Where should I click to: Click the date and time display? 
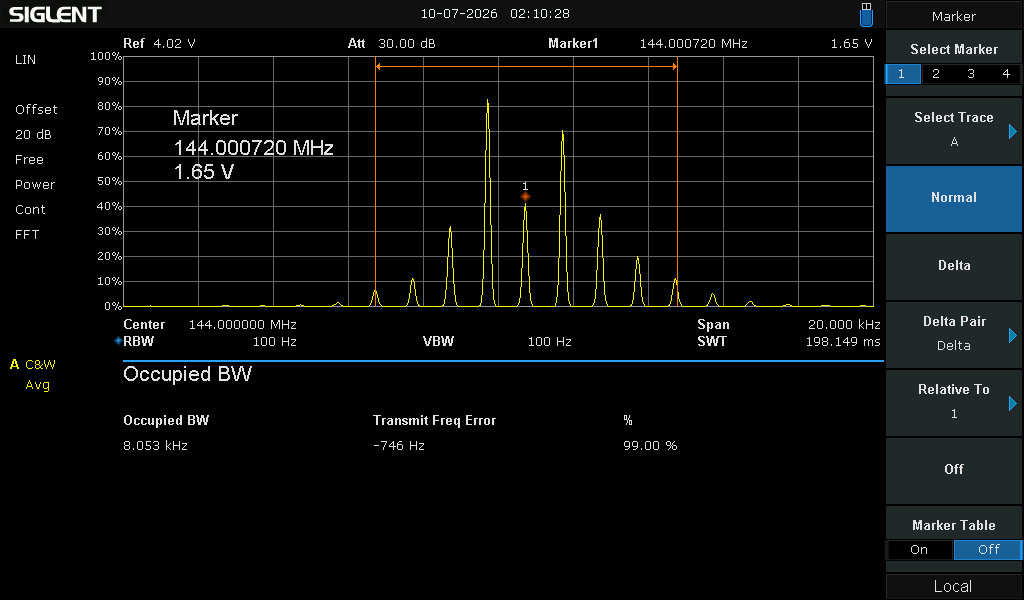(495, 14)
